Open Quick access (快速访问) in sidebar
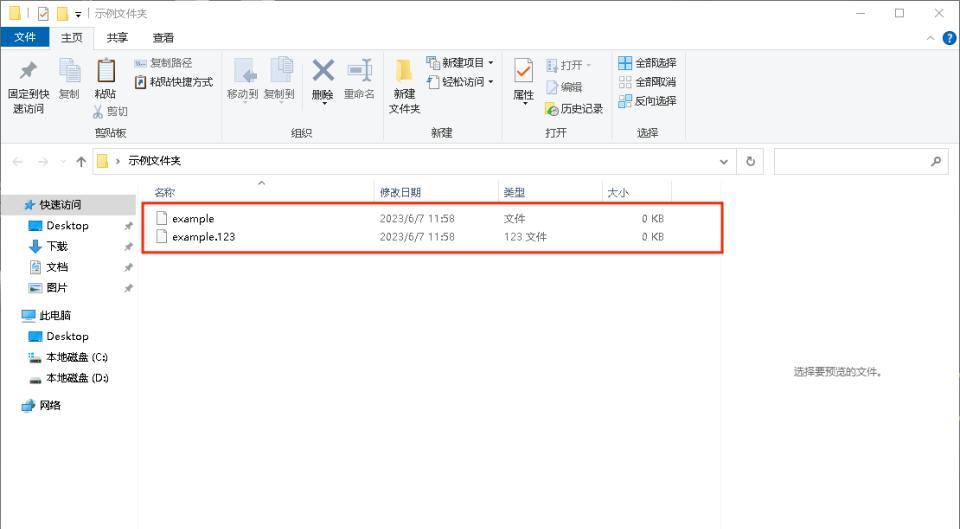The height and width of the screenshot is (529, 960). click(x=60, y=204)
